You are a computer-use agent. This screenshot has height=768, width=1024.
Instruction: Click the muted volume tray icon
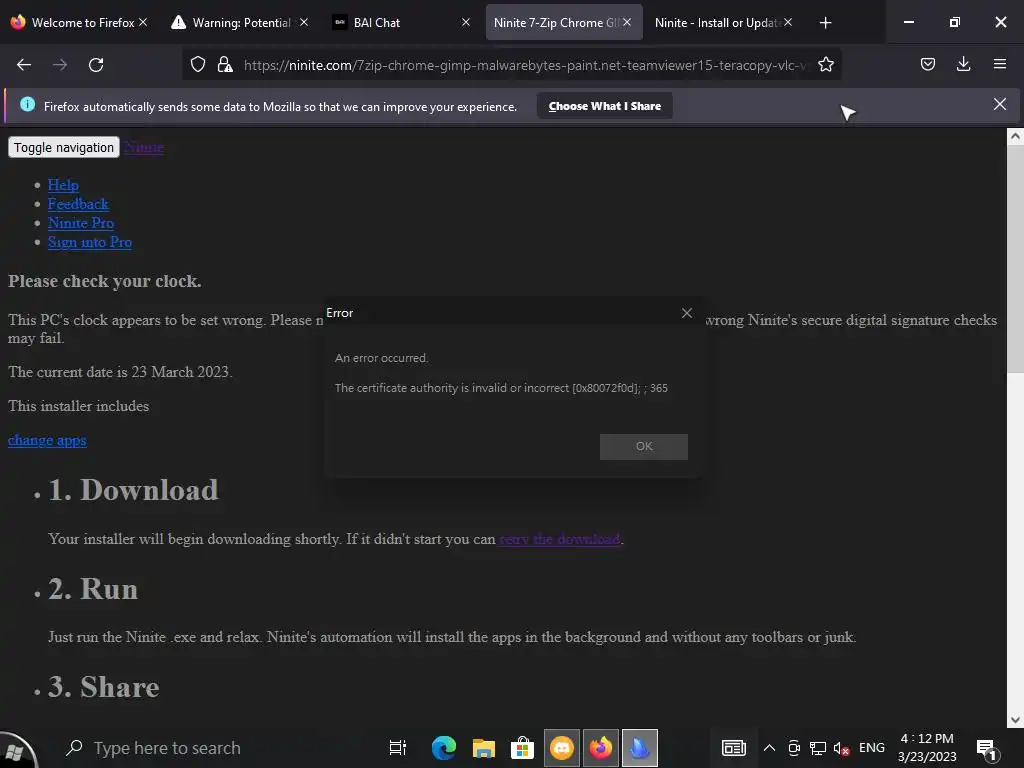point(841,748)
